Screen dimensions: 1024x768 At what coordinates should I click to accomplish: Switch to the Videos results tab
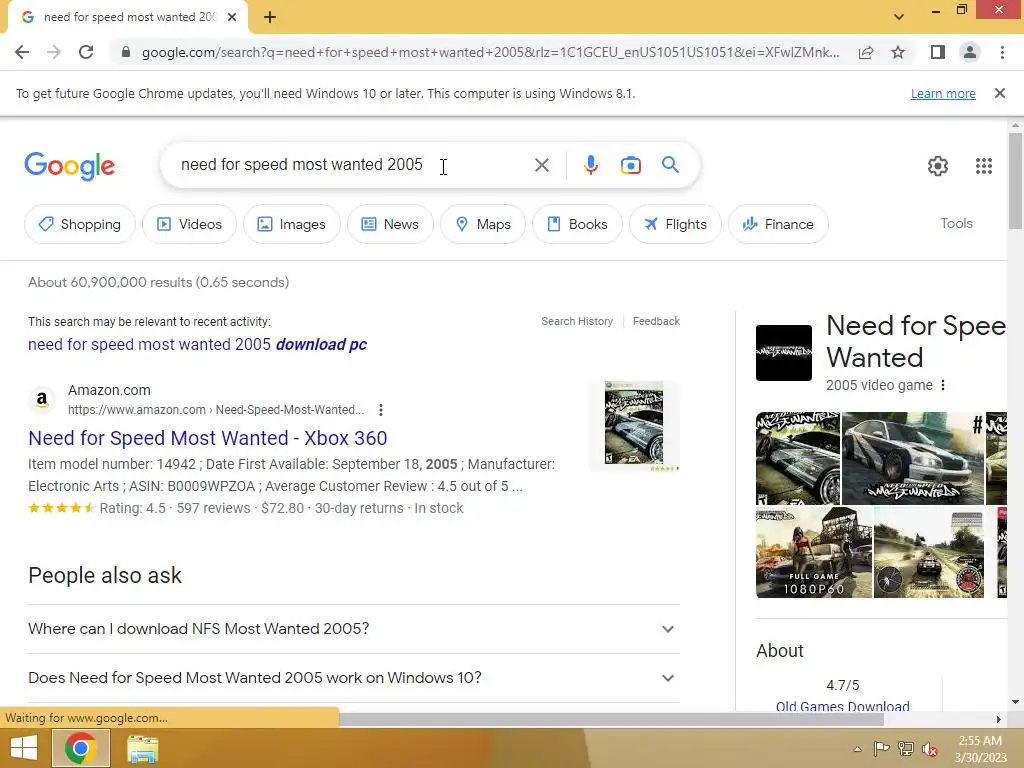(x=189, y=224)
